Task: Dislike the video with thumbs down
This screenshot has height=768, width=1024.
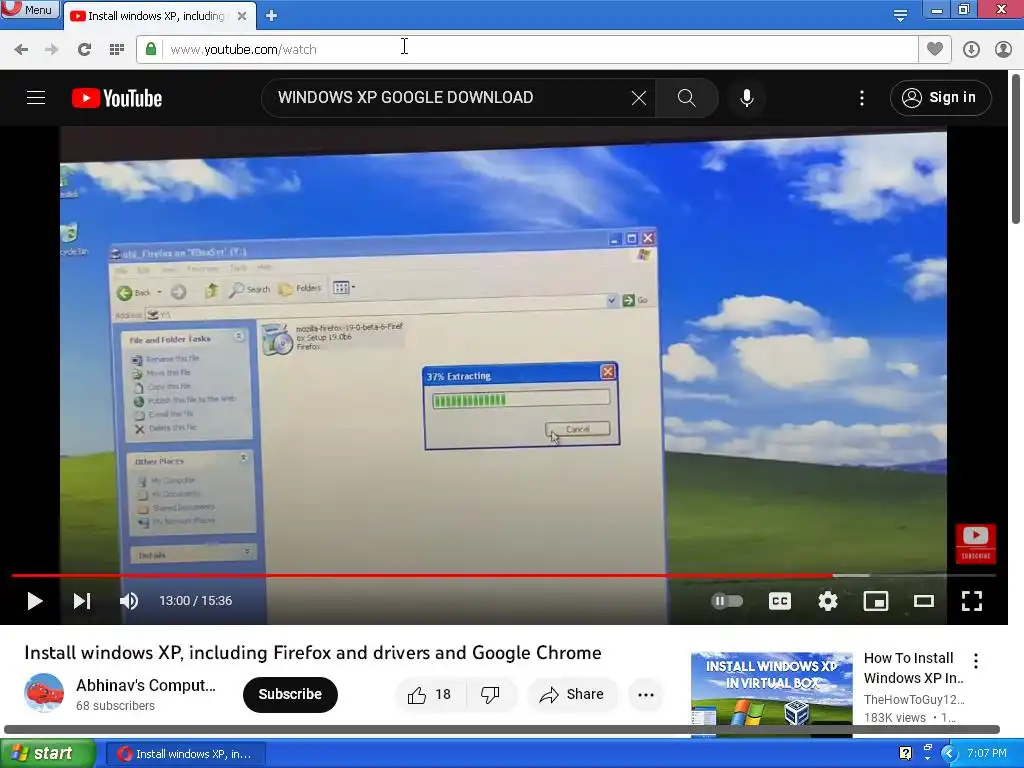Action: [491, 694]
